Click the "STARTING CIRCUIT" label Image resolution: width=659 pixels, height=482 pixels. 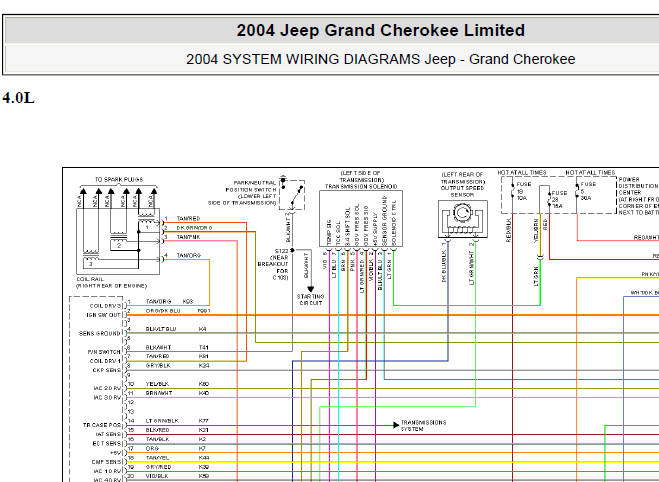coord(311,300)
